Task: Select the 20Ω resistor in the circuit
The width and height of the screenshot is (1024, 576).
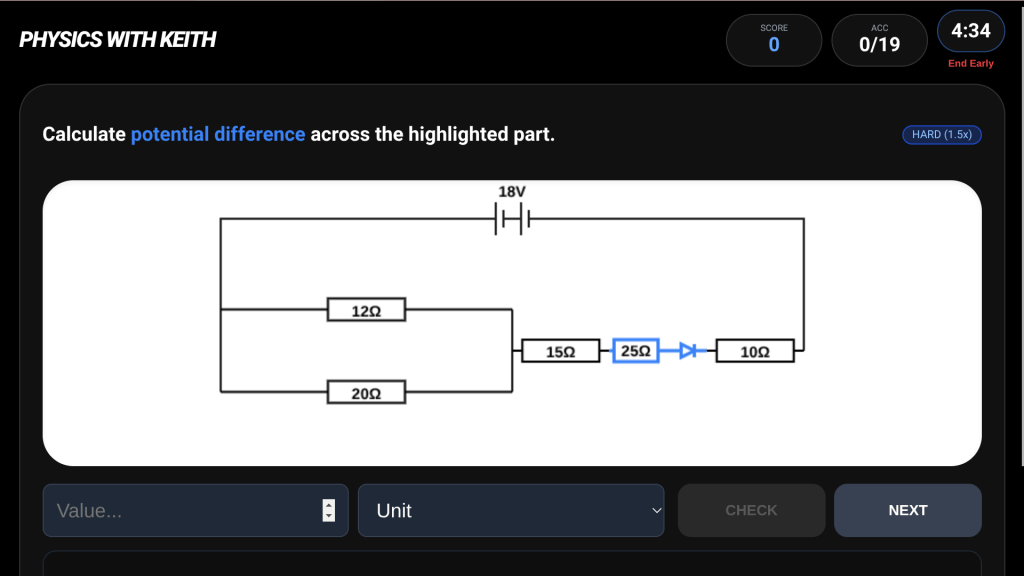Action: [367, 392]
